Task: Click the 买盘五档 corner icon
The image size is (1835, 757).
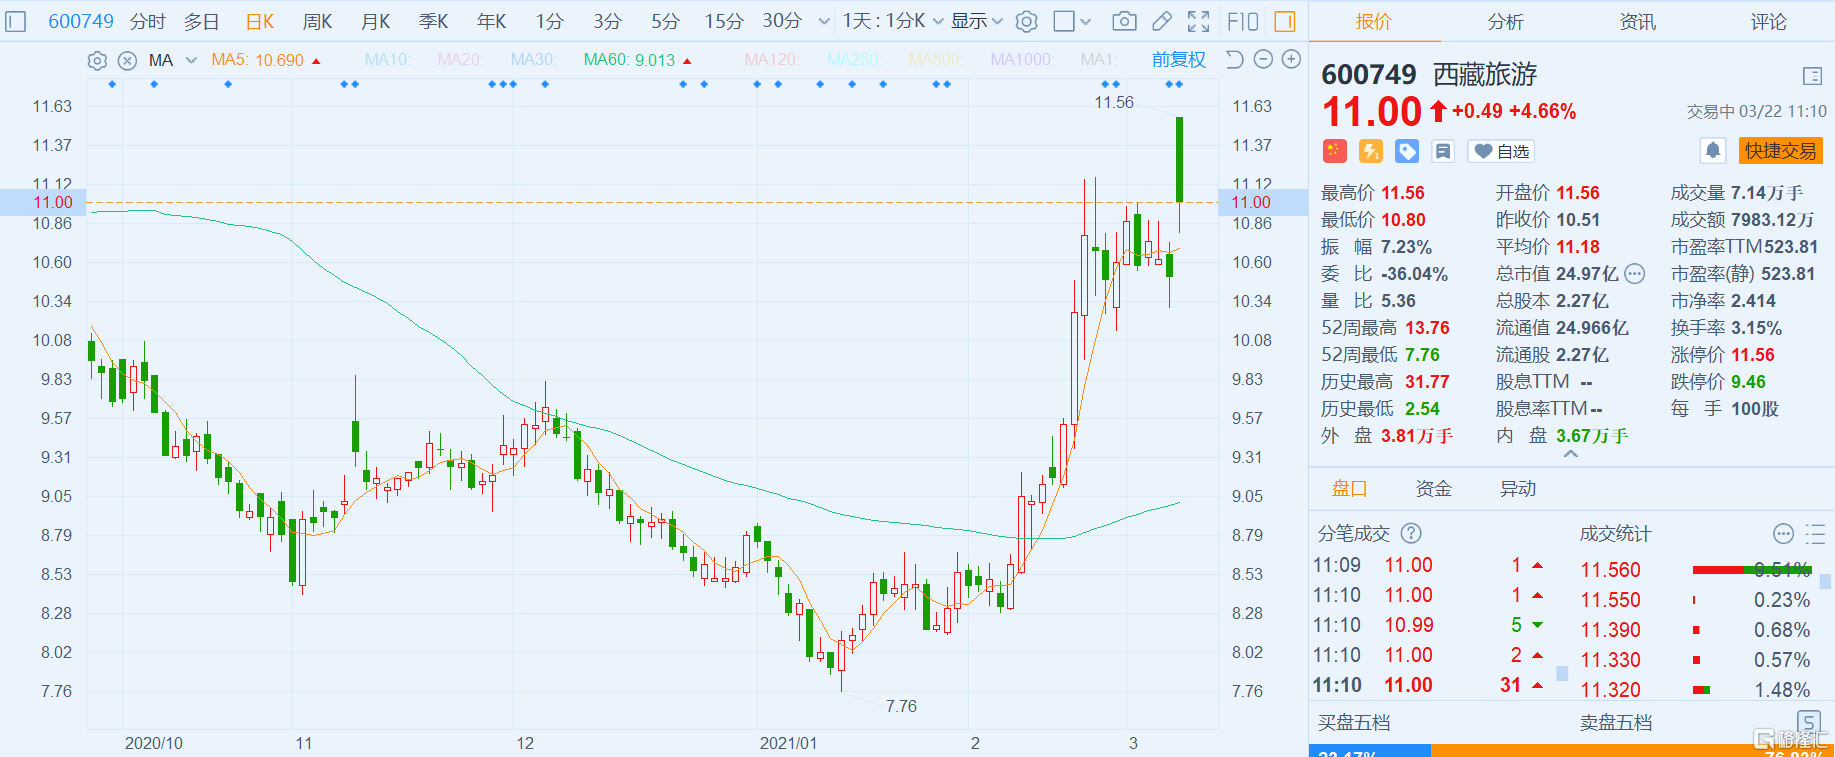Action: click(1808, 722)
